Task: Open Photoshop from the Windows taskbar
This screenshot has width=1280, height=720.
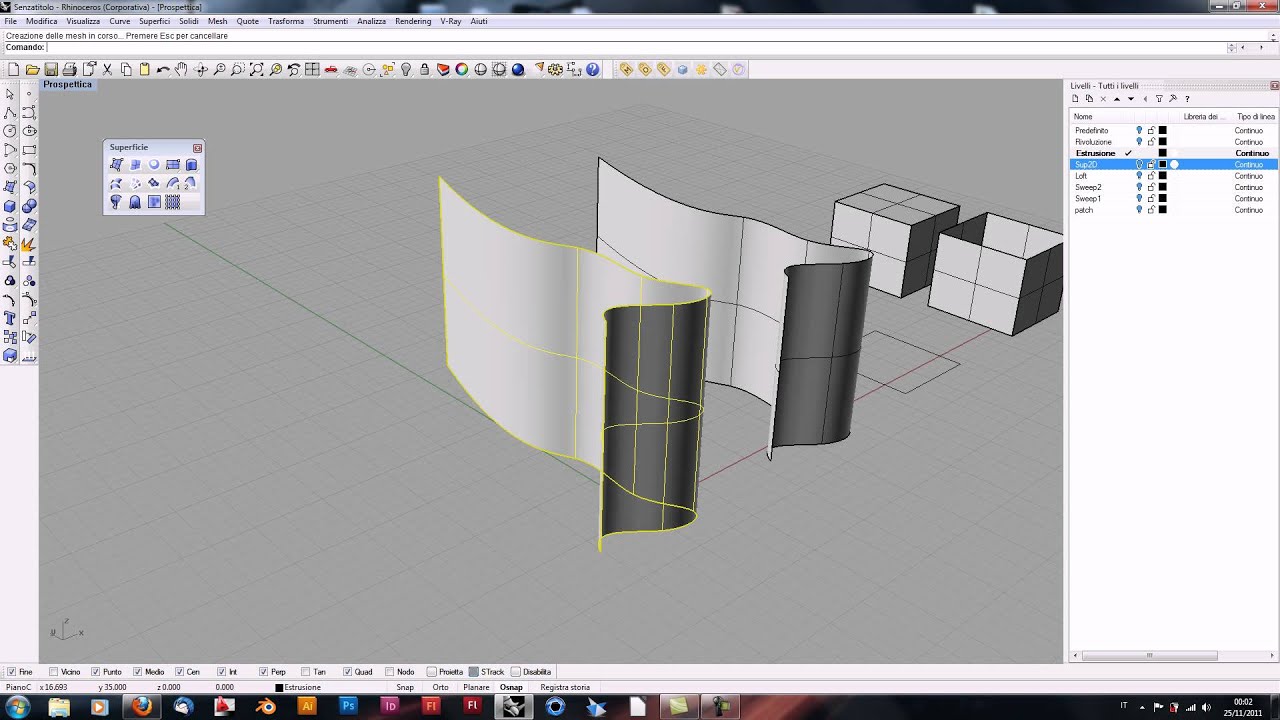Action: (x=348, y=706)
